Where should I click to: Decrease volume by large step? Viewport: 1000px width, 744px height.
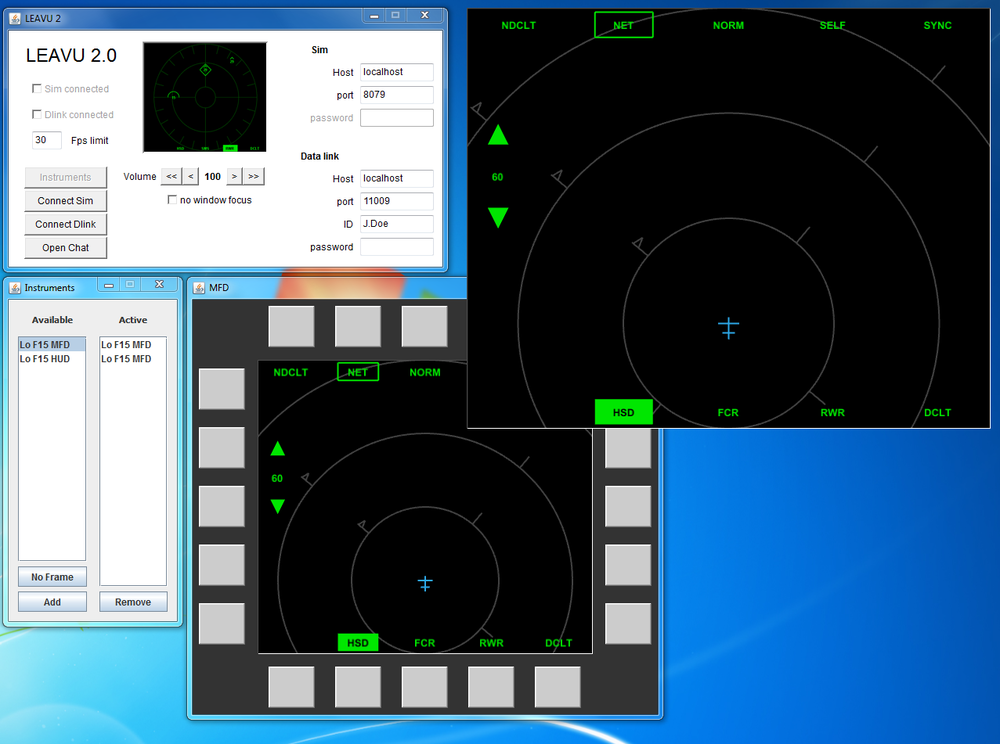coord(171,177)
